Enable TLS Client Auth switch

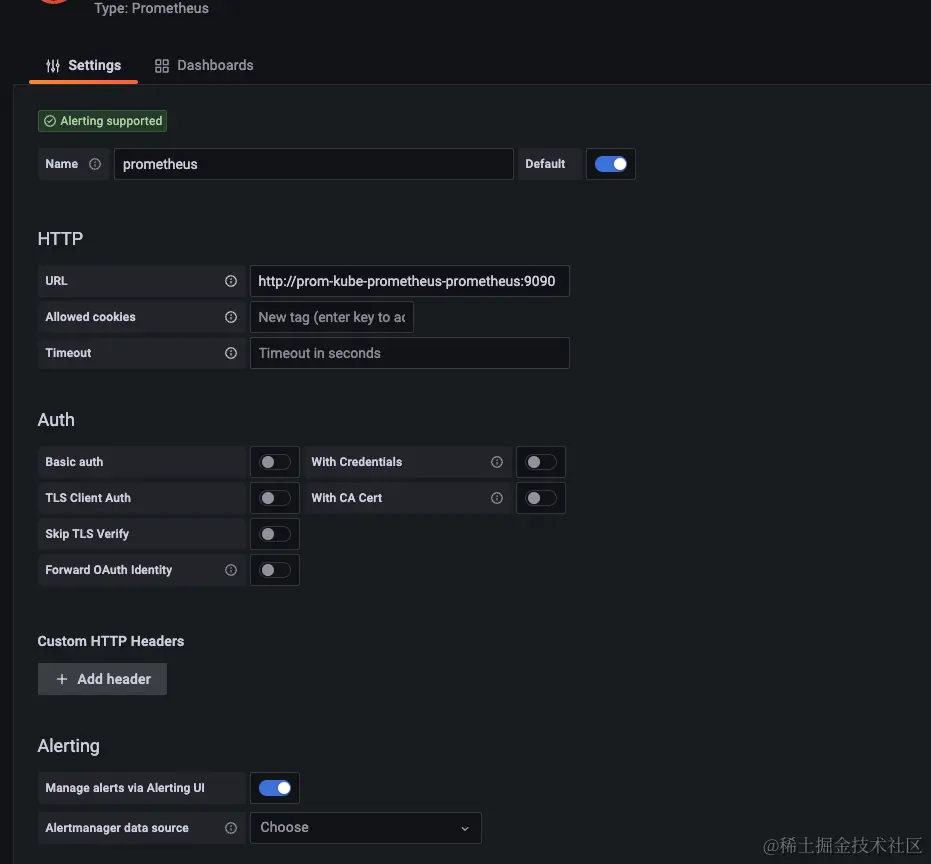(x=275, y=498)
